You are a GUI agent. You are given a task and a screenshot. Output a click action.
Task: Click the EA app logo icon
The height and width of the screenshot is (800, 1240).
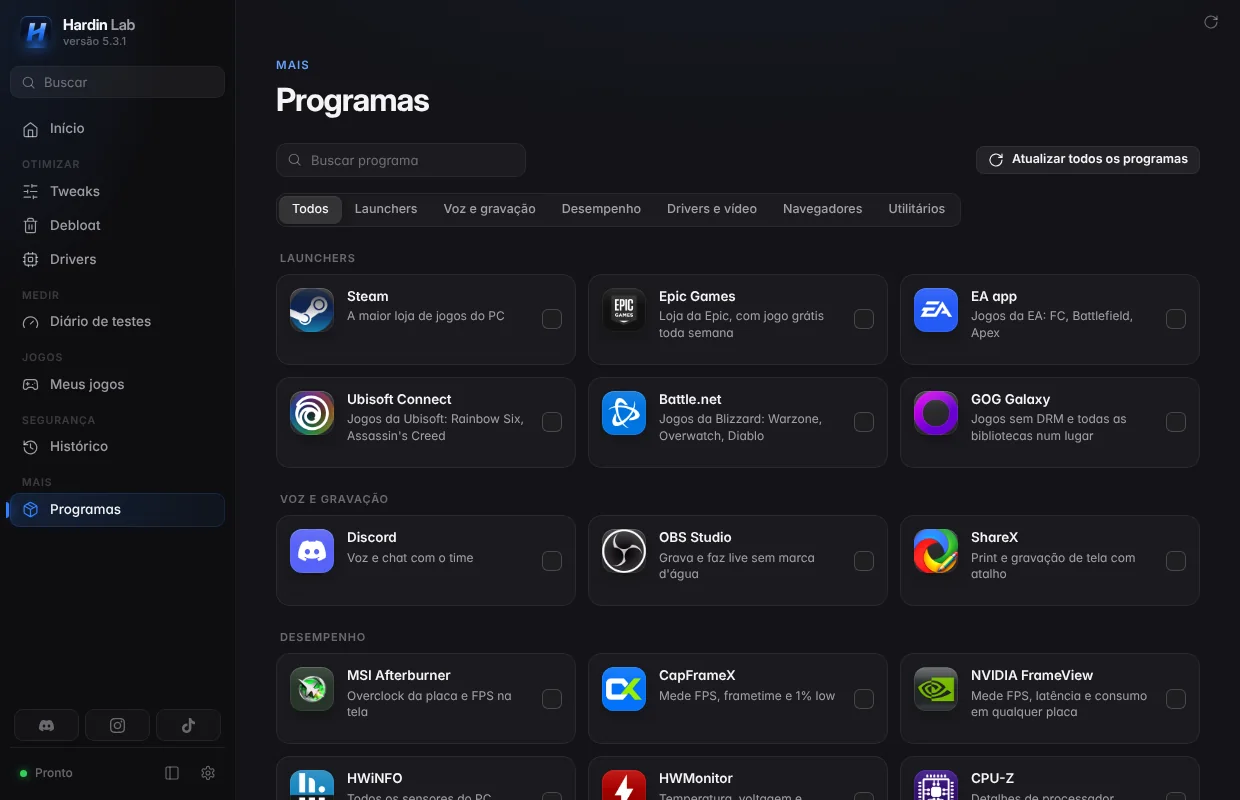coord(936,310)
